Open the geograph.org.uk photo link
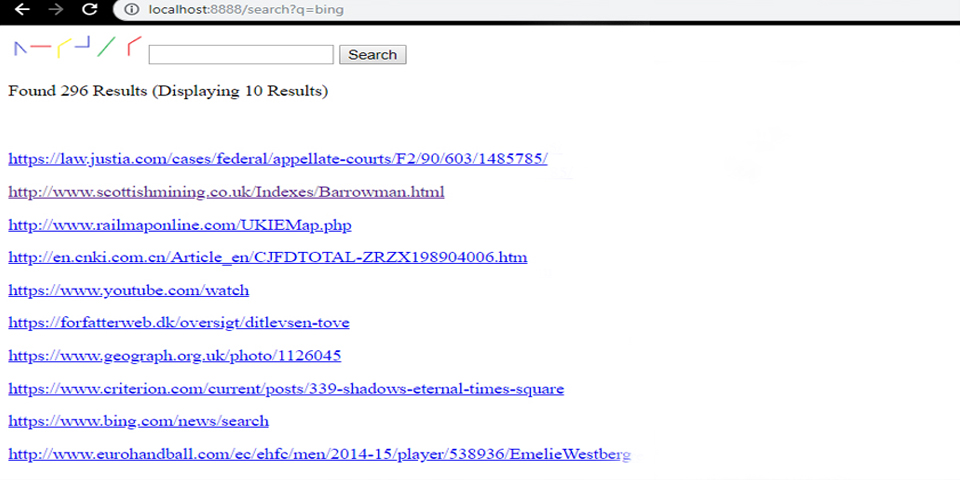The image size is (960, 480). 175,356
